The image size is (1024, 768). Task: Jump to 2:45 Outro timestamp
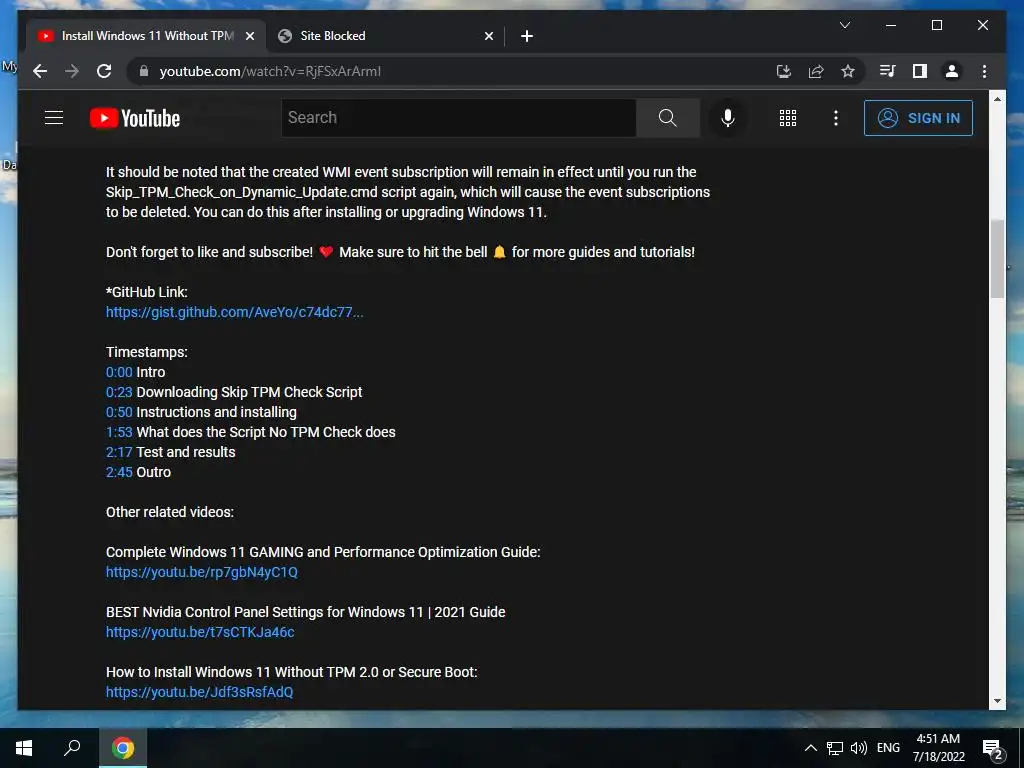pyautogui.click(x=119, y=472)
